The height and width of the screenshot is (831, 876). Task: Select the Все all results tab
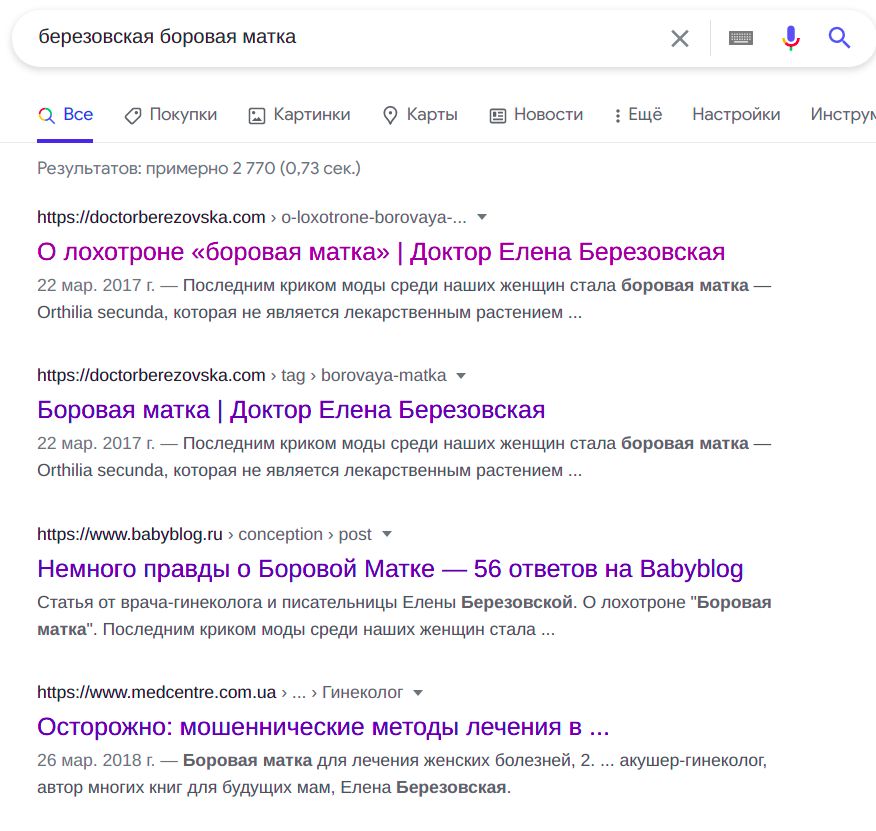point(66,115)
